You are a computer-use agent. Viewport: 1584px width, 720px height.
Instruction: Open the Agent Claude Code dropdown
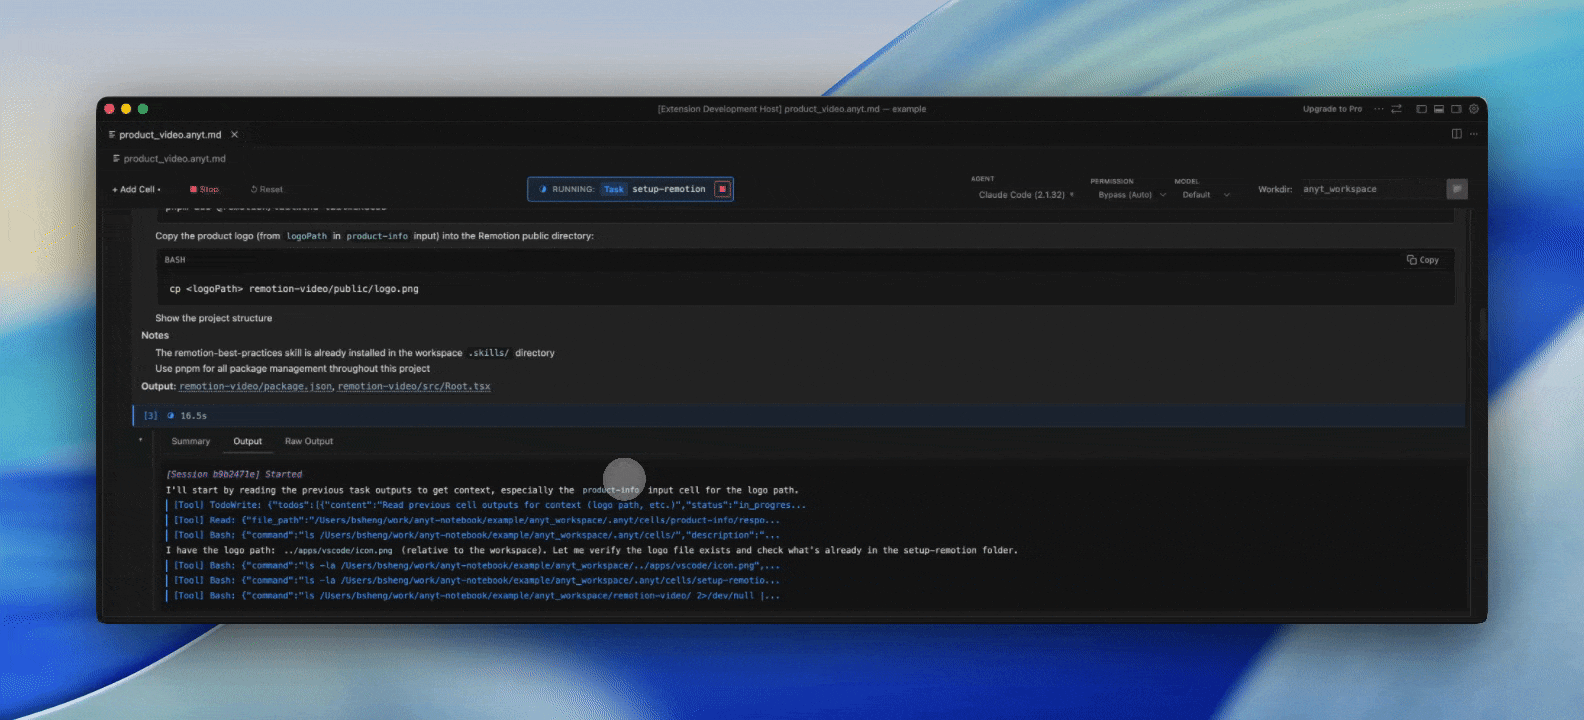[x=1026, y=195]
